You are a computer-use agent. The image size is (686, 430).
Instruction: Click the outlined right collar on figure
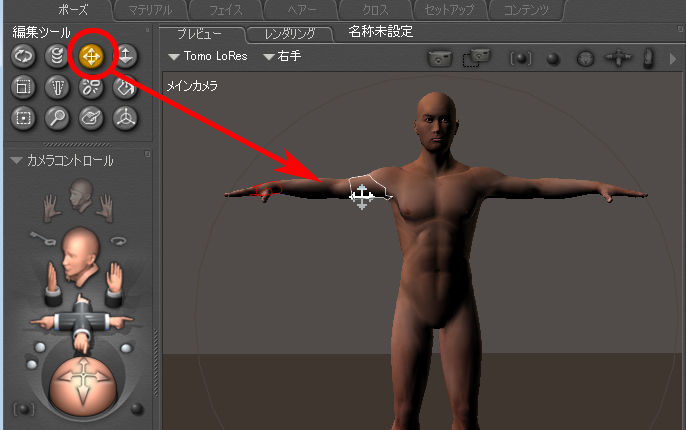click(x=370, y=188)
